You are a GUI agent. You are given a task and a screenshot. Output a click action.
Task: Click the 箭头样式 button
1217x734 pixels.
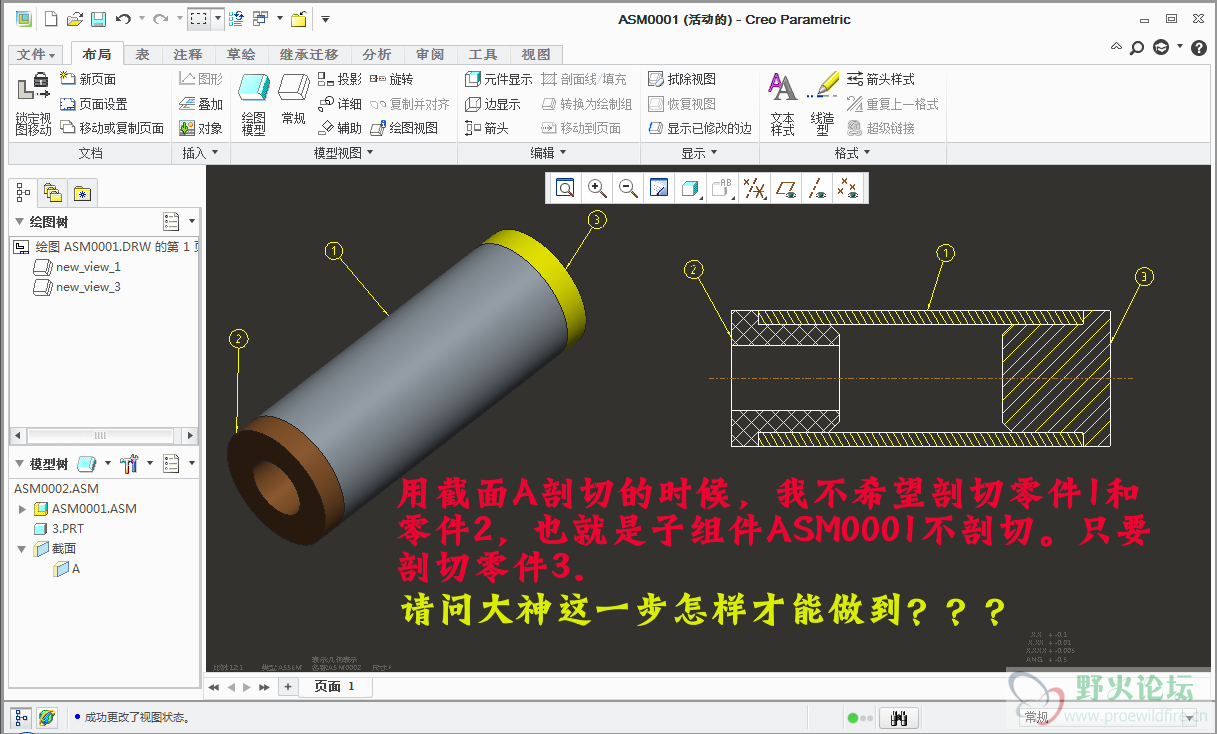click(x=881, y=79)
